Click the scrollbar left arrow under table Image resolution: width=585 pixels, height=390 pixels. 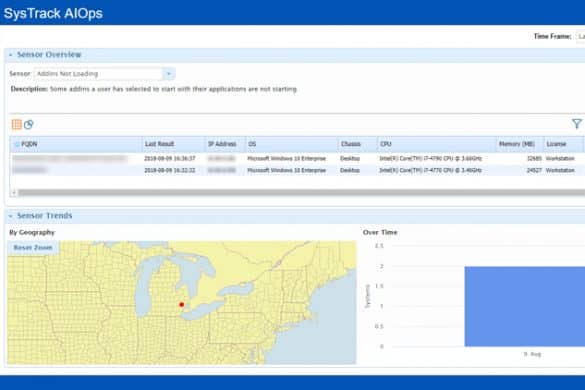(x=14, y=193)
